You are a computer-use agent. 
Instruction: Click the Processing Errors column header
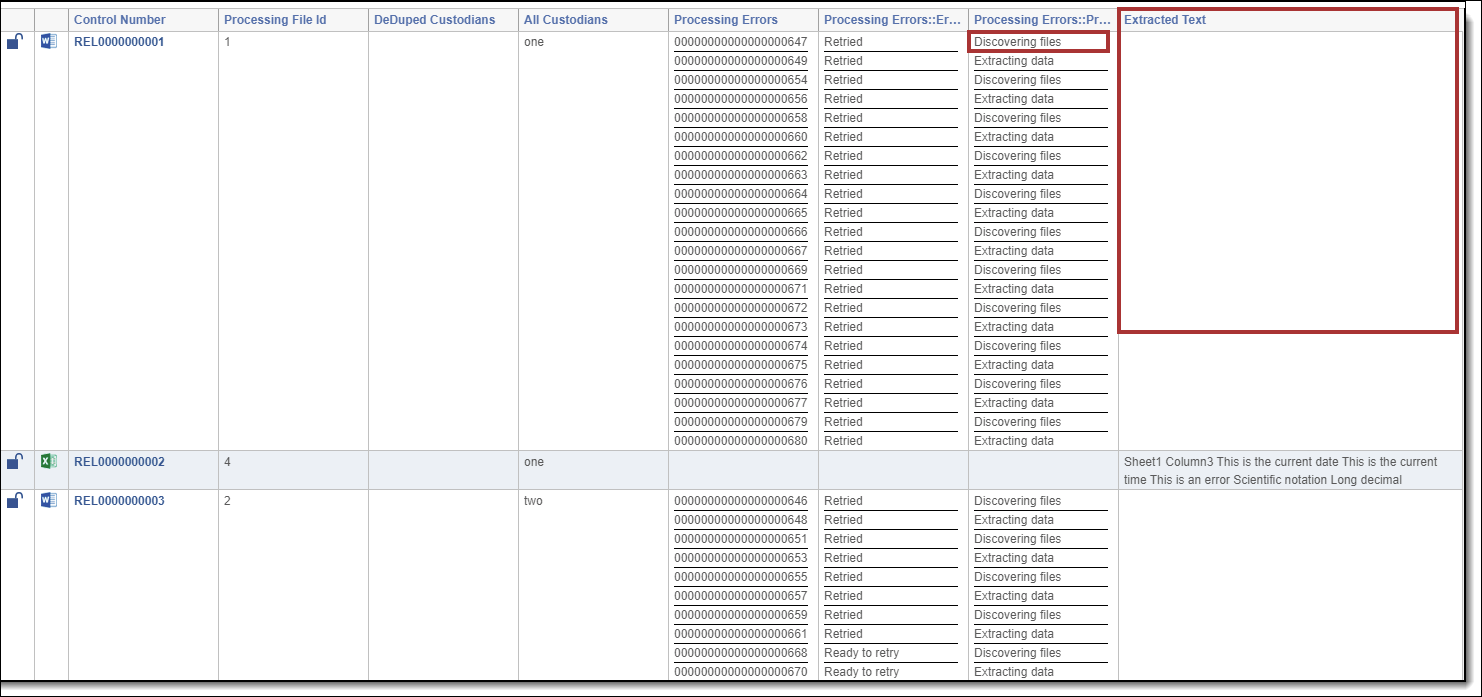tap(726, 20)
